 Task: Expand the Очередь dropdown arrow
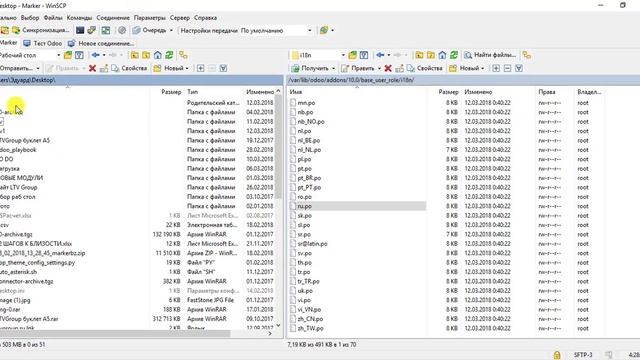point(171,30)
